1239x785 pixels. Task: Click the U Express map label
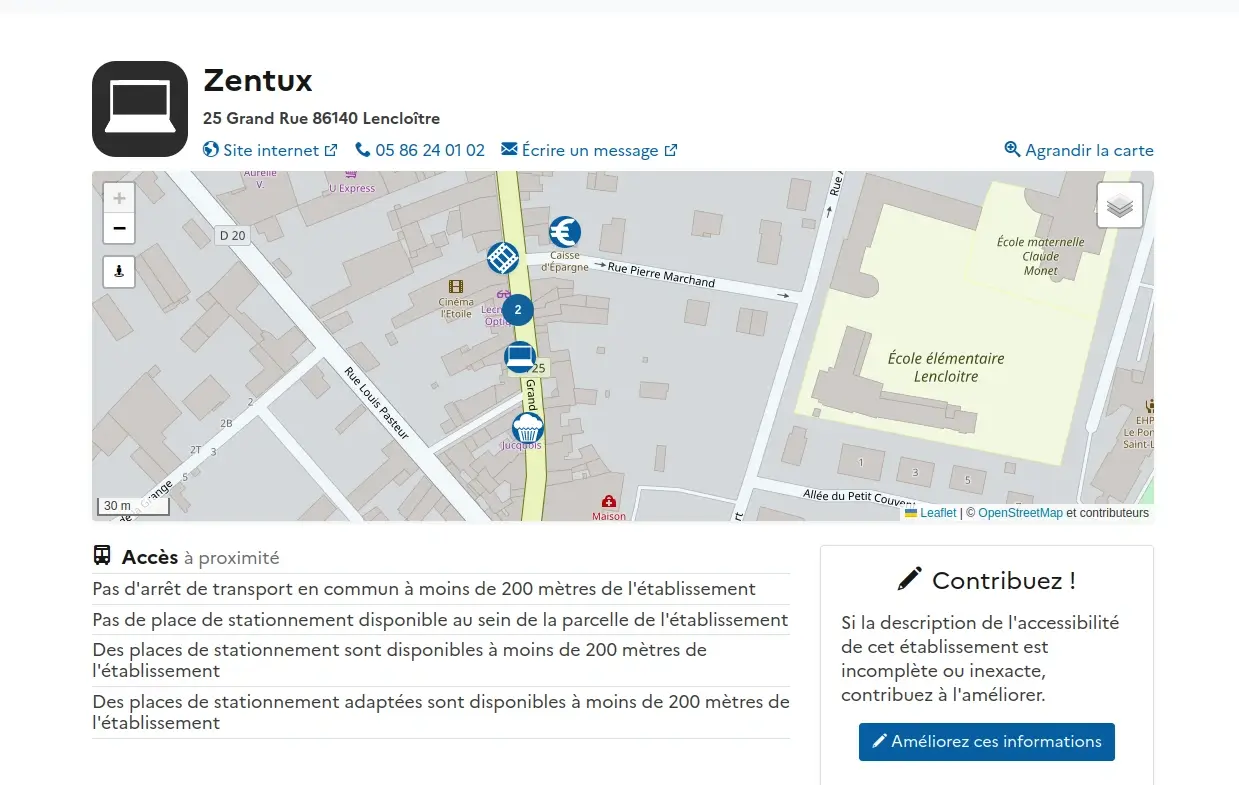[x=352, y=188]
